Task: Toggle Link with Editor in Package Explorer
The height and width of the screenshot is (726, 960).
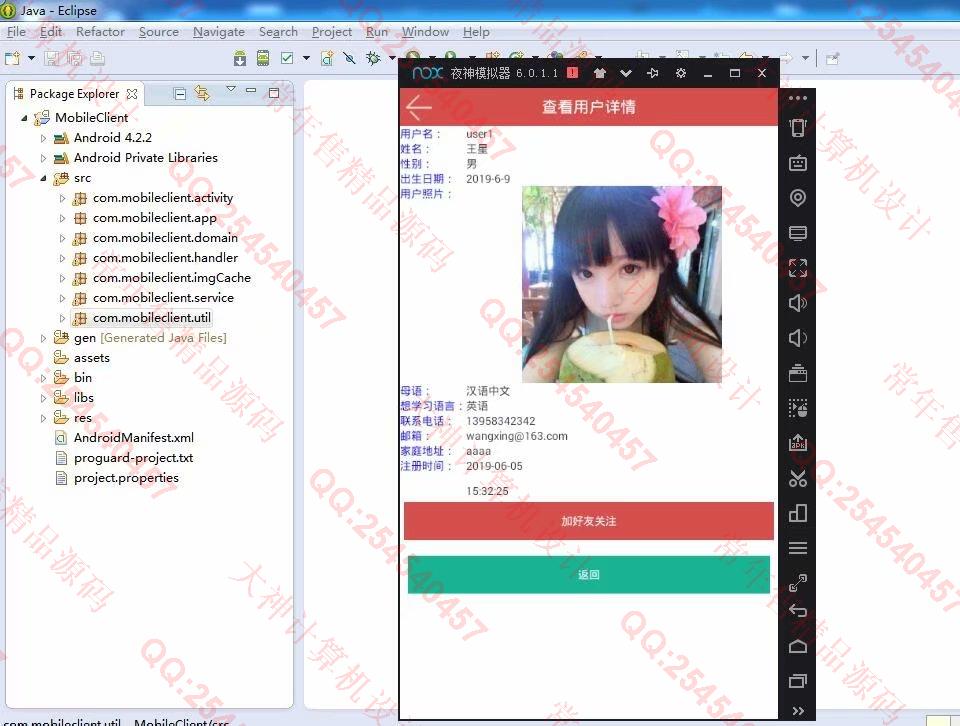Action: tap(202, 94)
